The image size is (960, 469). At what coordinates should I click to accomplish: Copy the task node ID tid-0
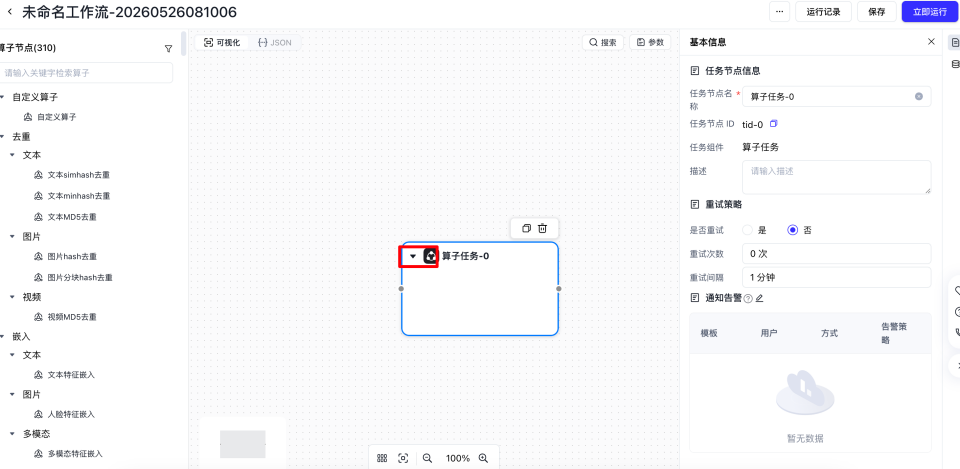tap(773, 124)
